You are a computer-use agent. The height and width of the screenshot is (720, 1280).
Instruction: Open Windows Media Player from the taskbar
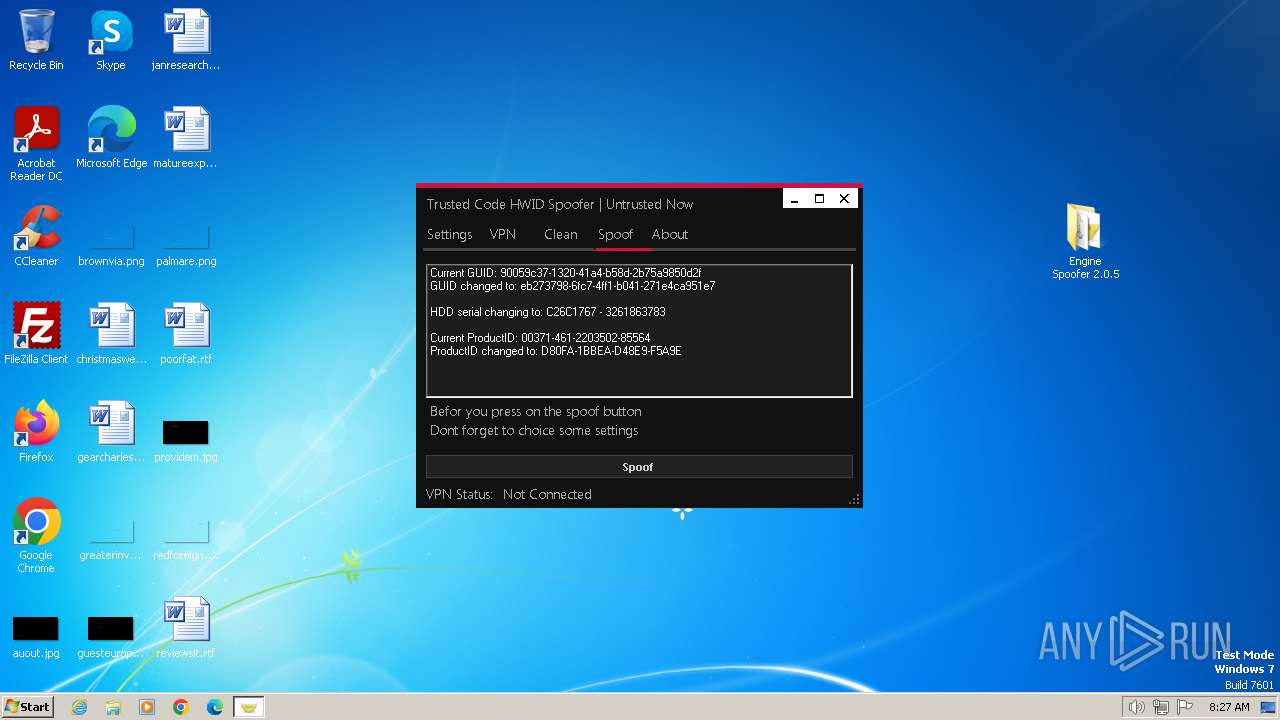[x=147, y=707]
